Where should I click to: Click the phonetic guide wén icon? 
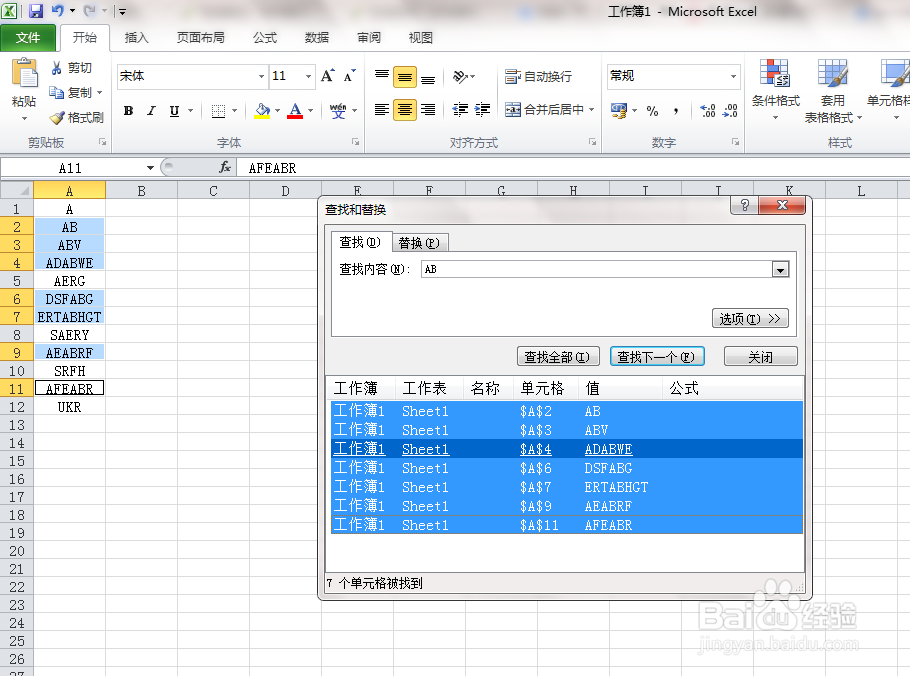[x=338, y=110]
